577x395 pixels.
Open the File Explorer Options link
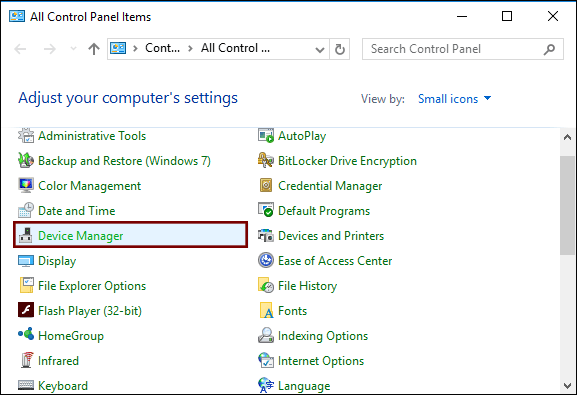[92, 286]
